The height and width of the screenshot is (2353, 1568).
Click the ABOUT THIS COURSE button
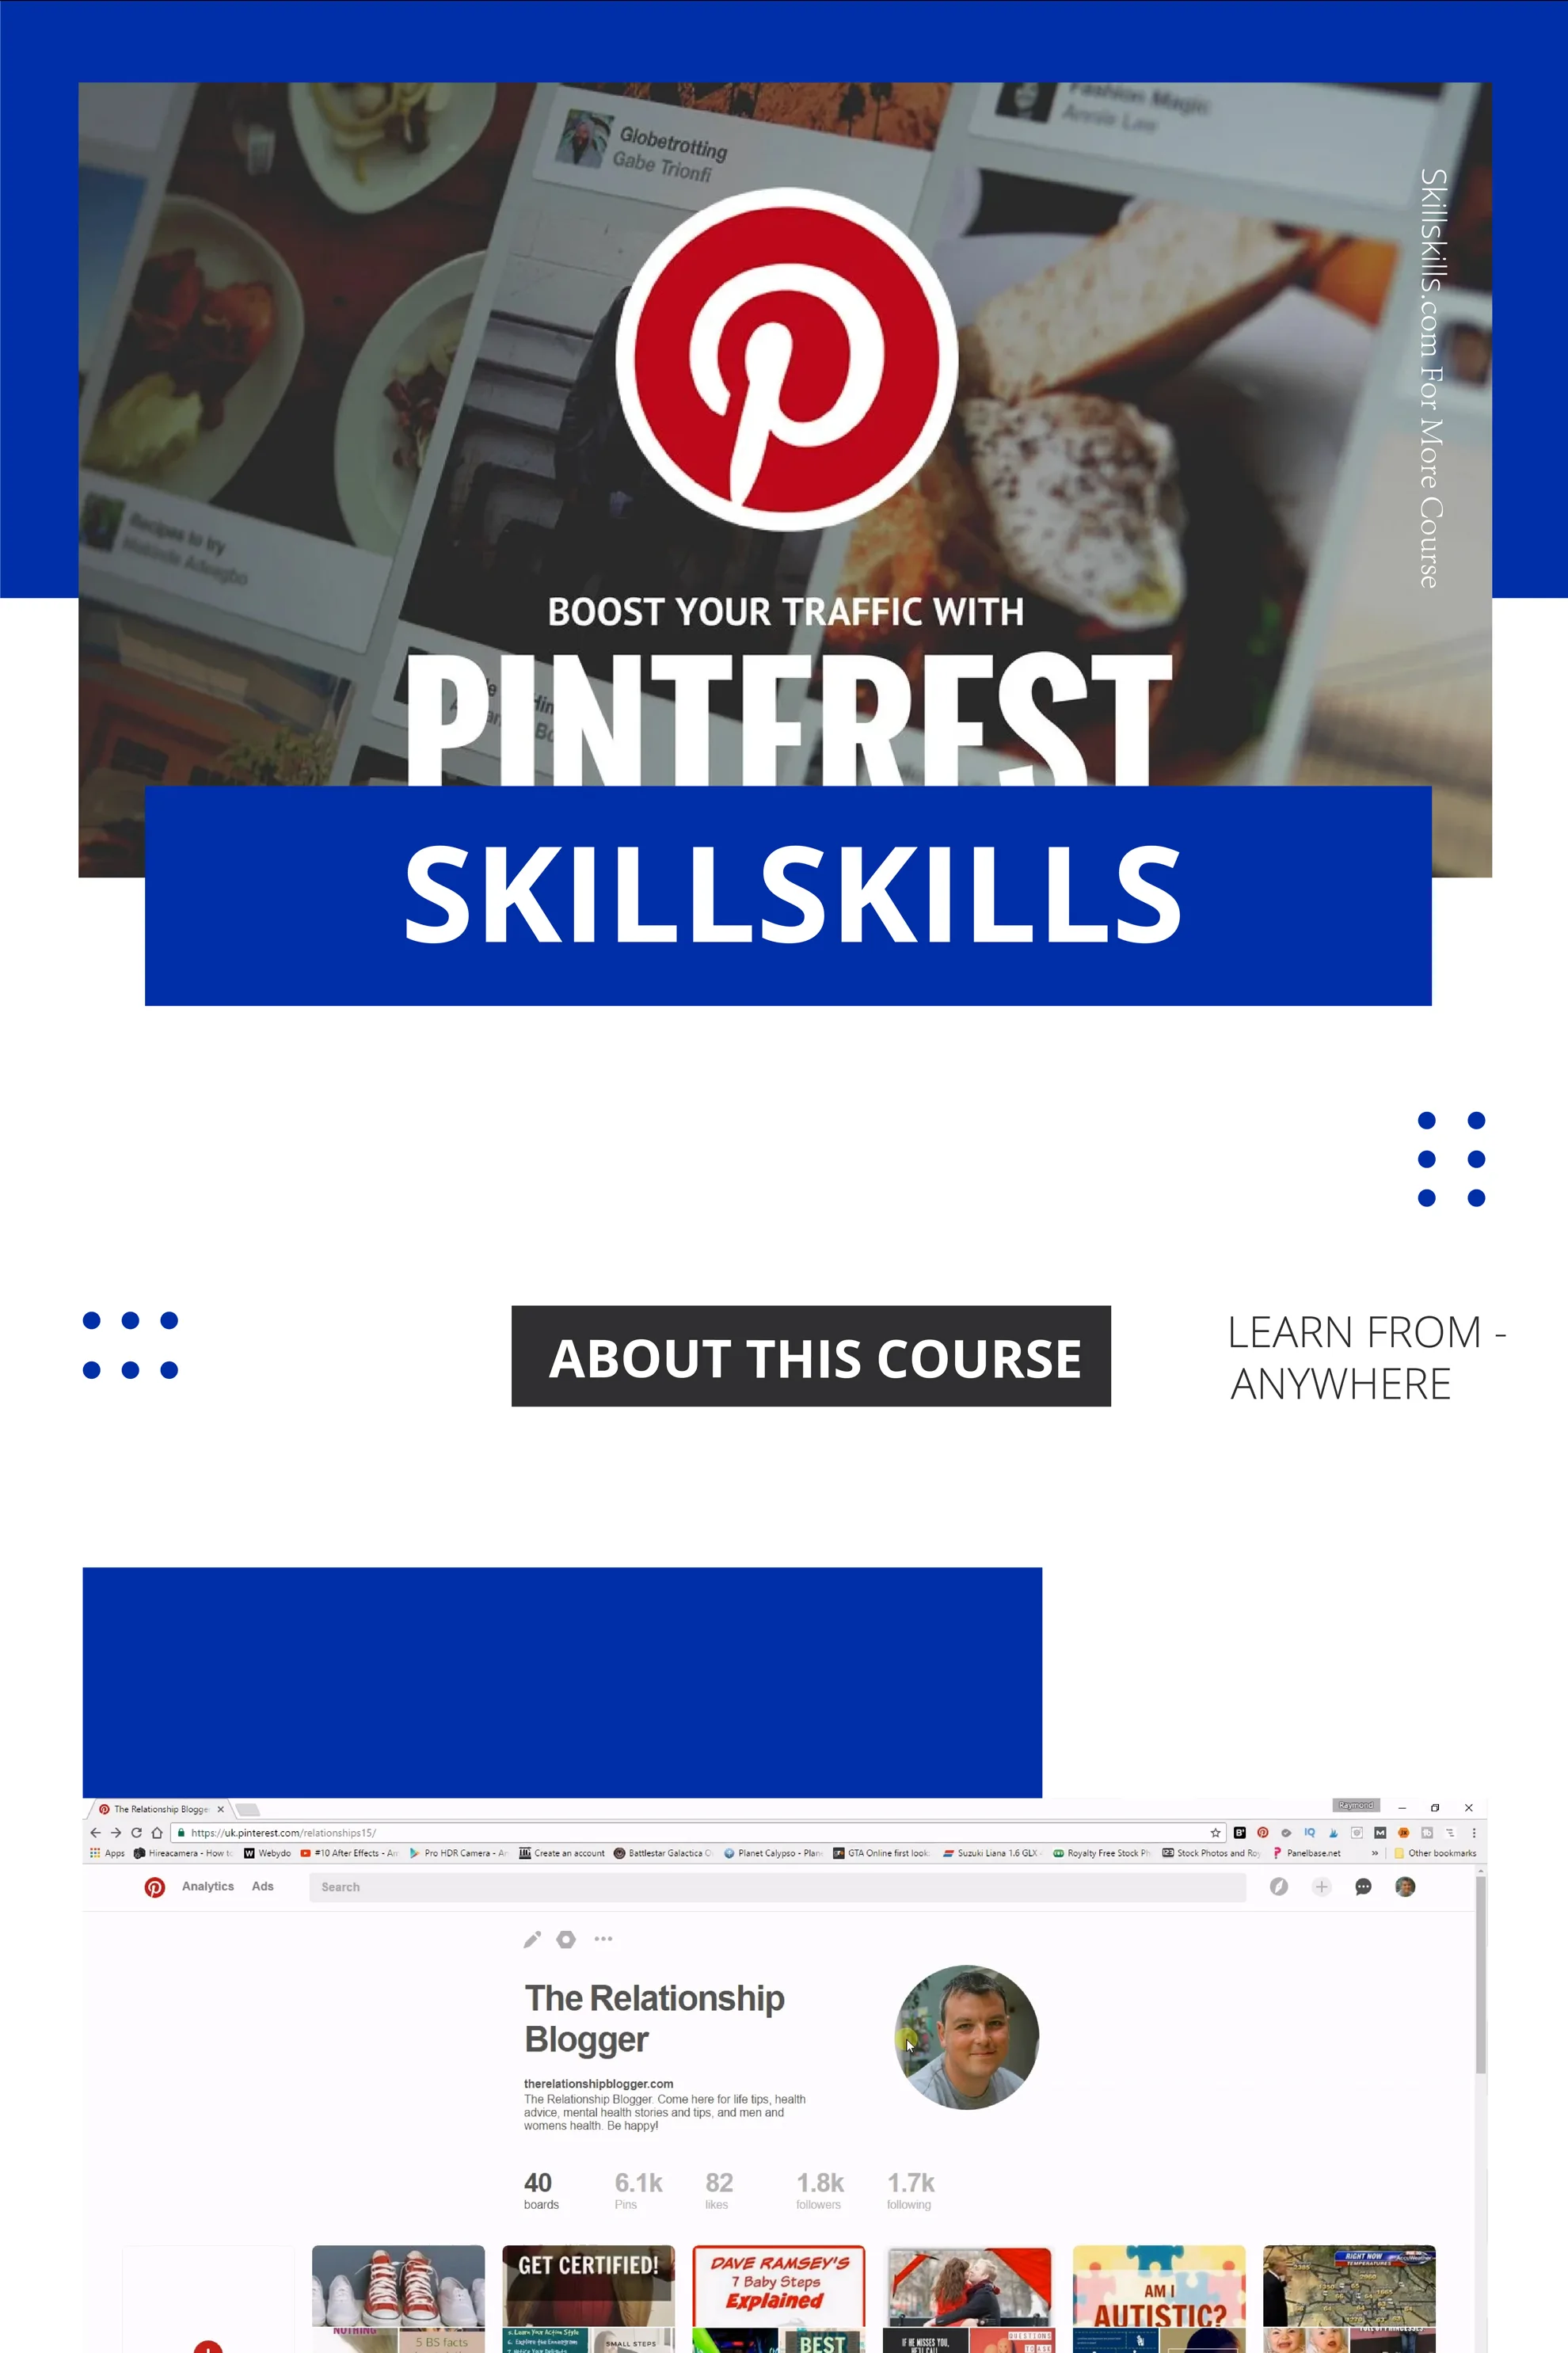pyautogui.click(x=812, y=1356)
